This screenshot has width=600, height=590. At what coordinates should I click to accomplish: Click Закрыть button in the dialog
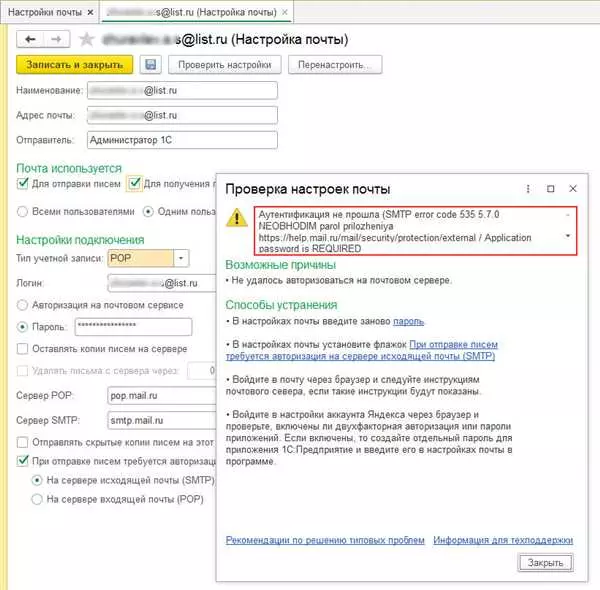tap(545, 562)
